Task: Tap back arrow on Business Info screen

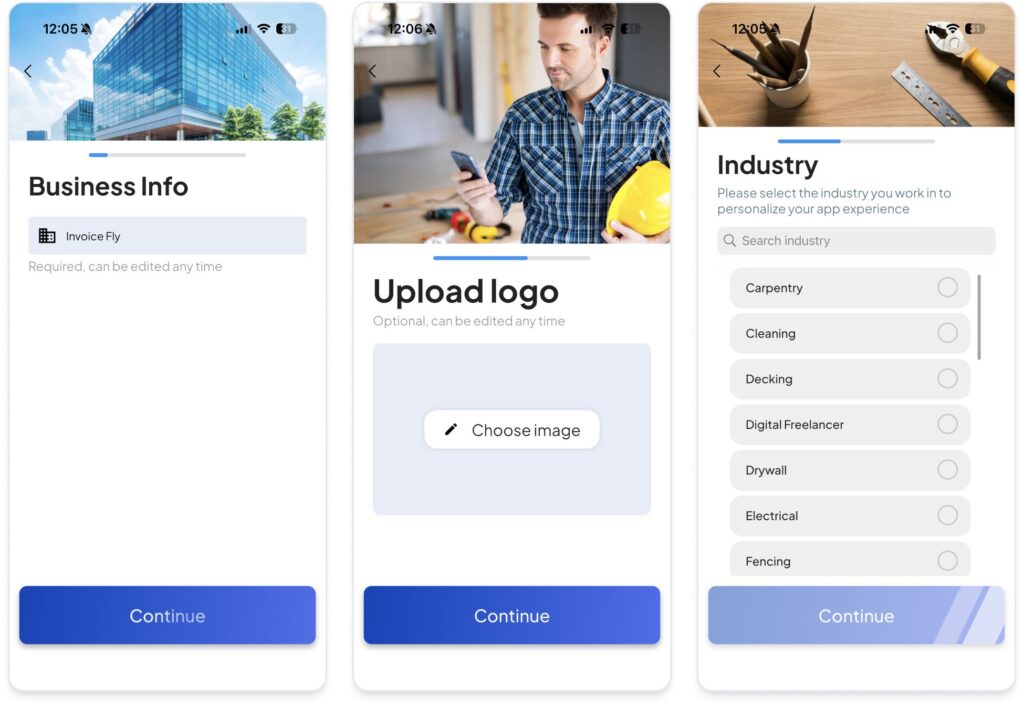Action: pyautogui.click(x=28, y=71)
